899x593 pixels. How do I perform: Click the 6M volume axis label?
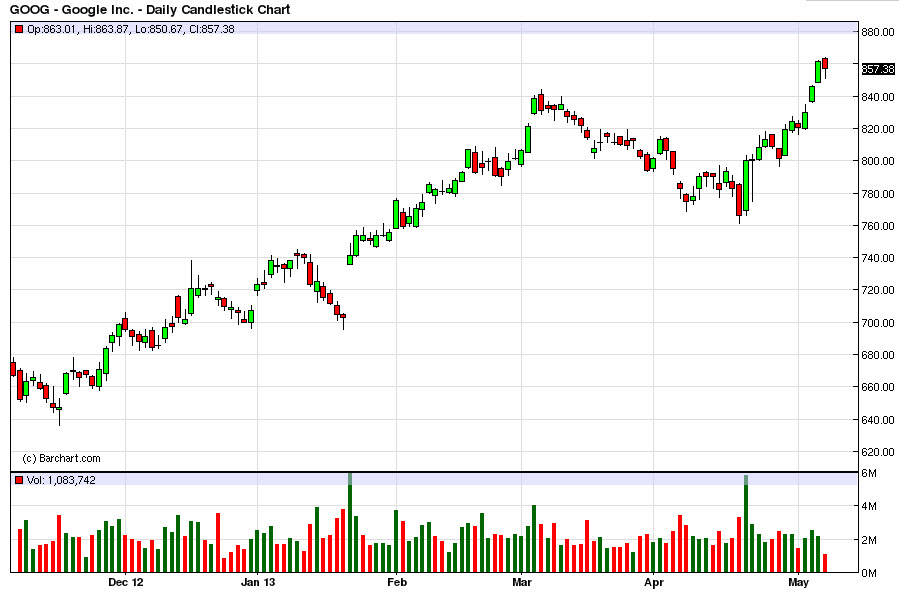click(x=869, y=473)
